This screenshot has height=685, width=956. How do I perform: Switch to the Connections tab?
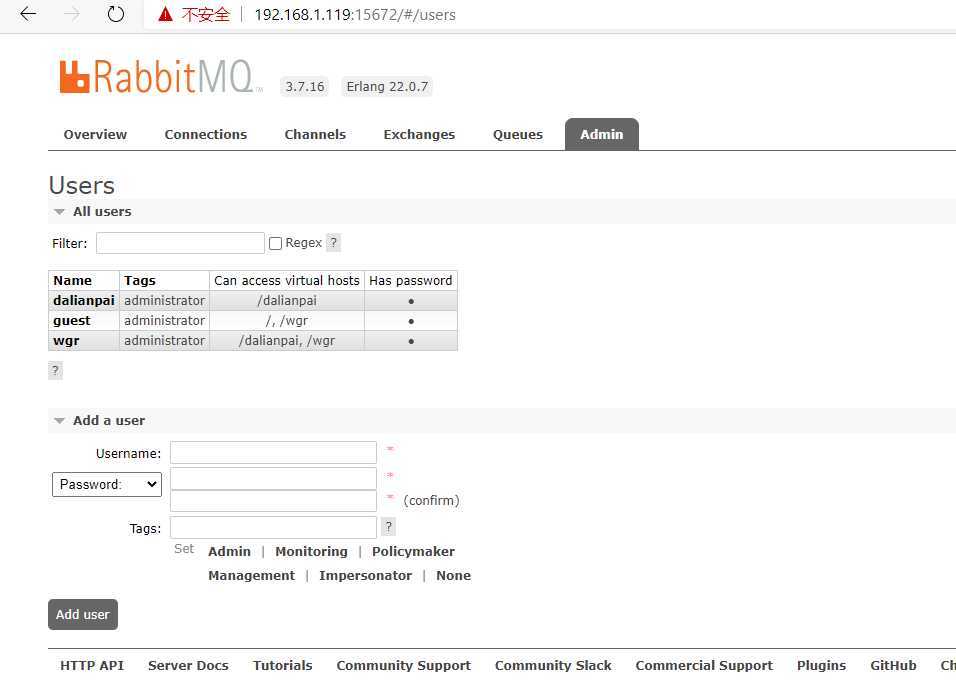[x=205, y=134]
